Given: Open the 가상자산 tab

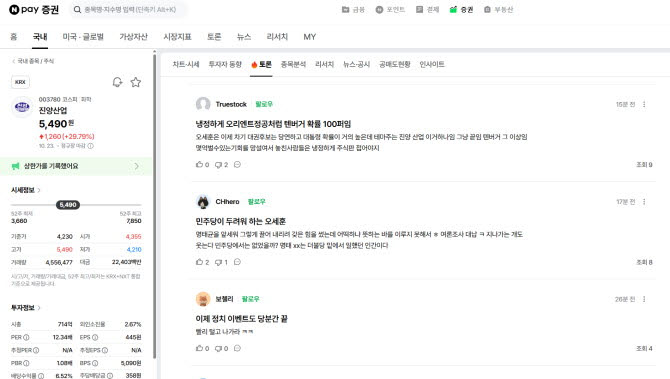Looking at the screenshot, I should coord(133,37).
